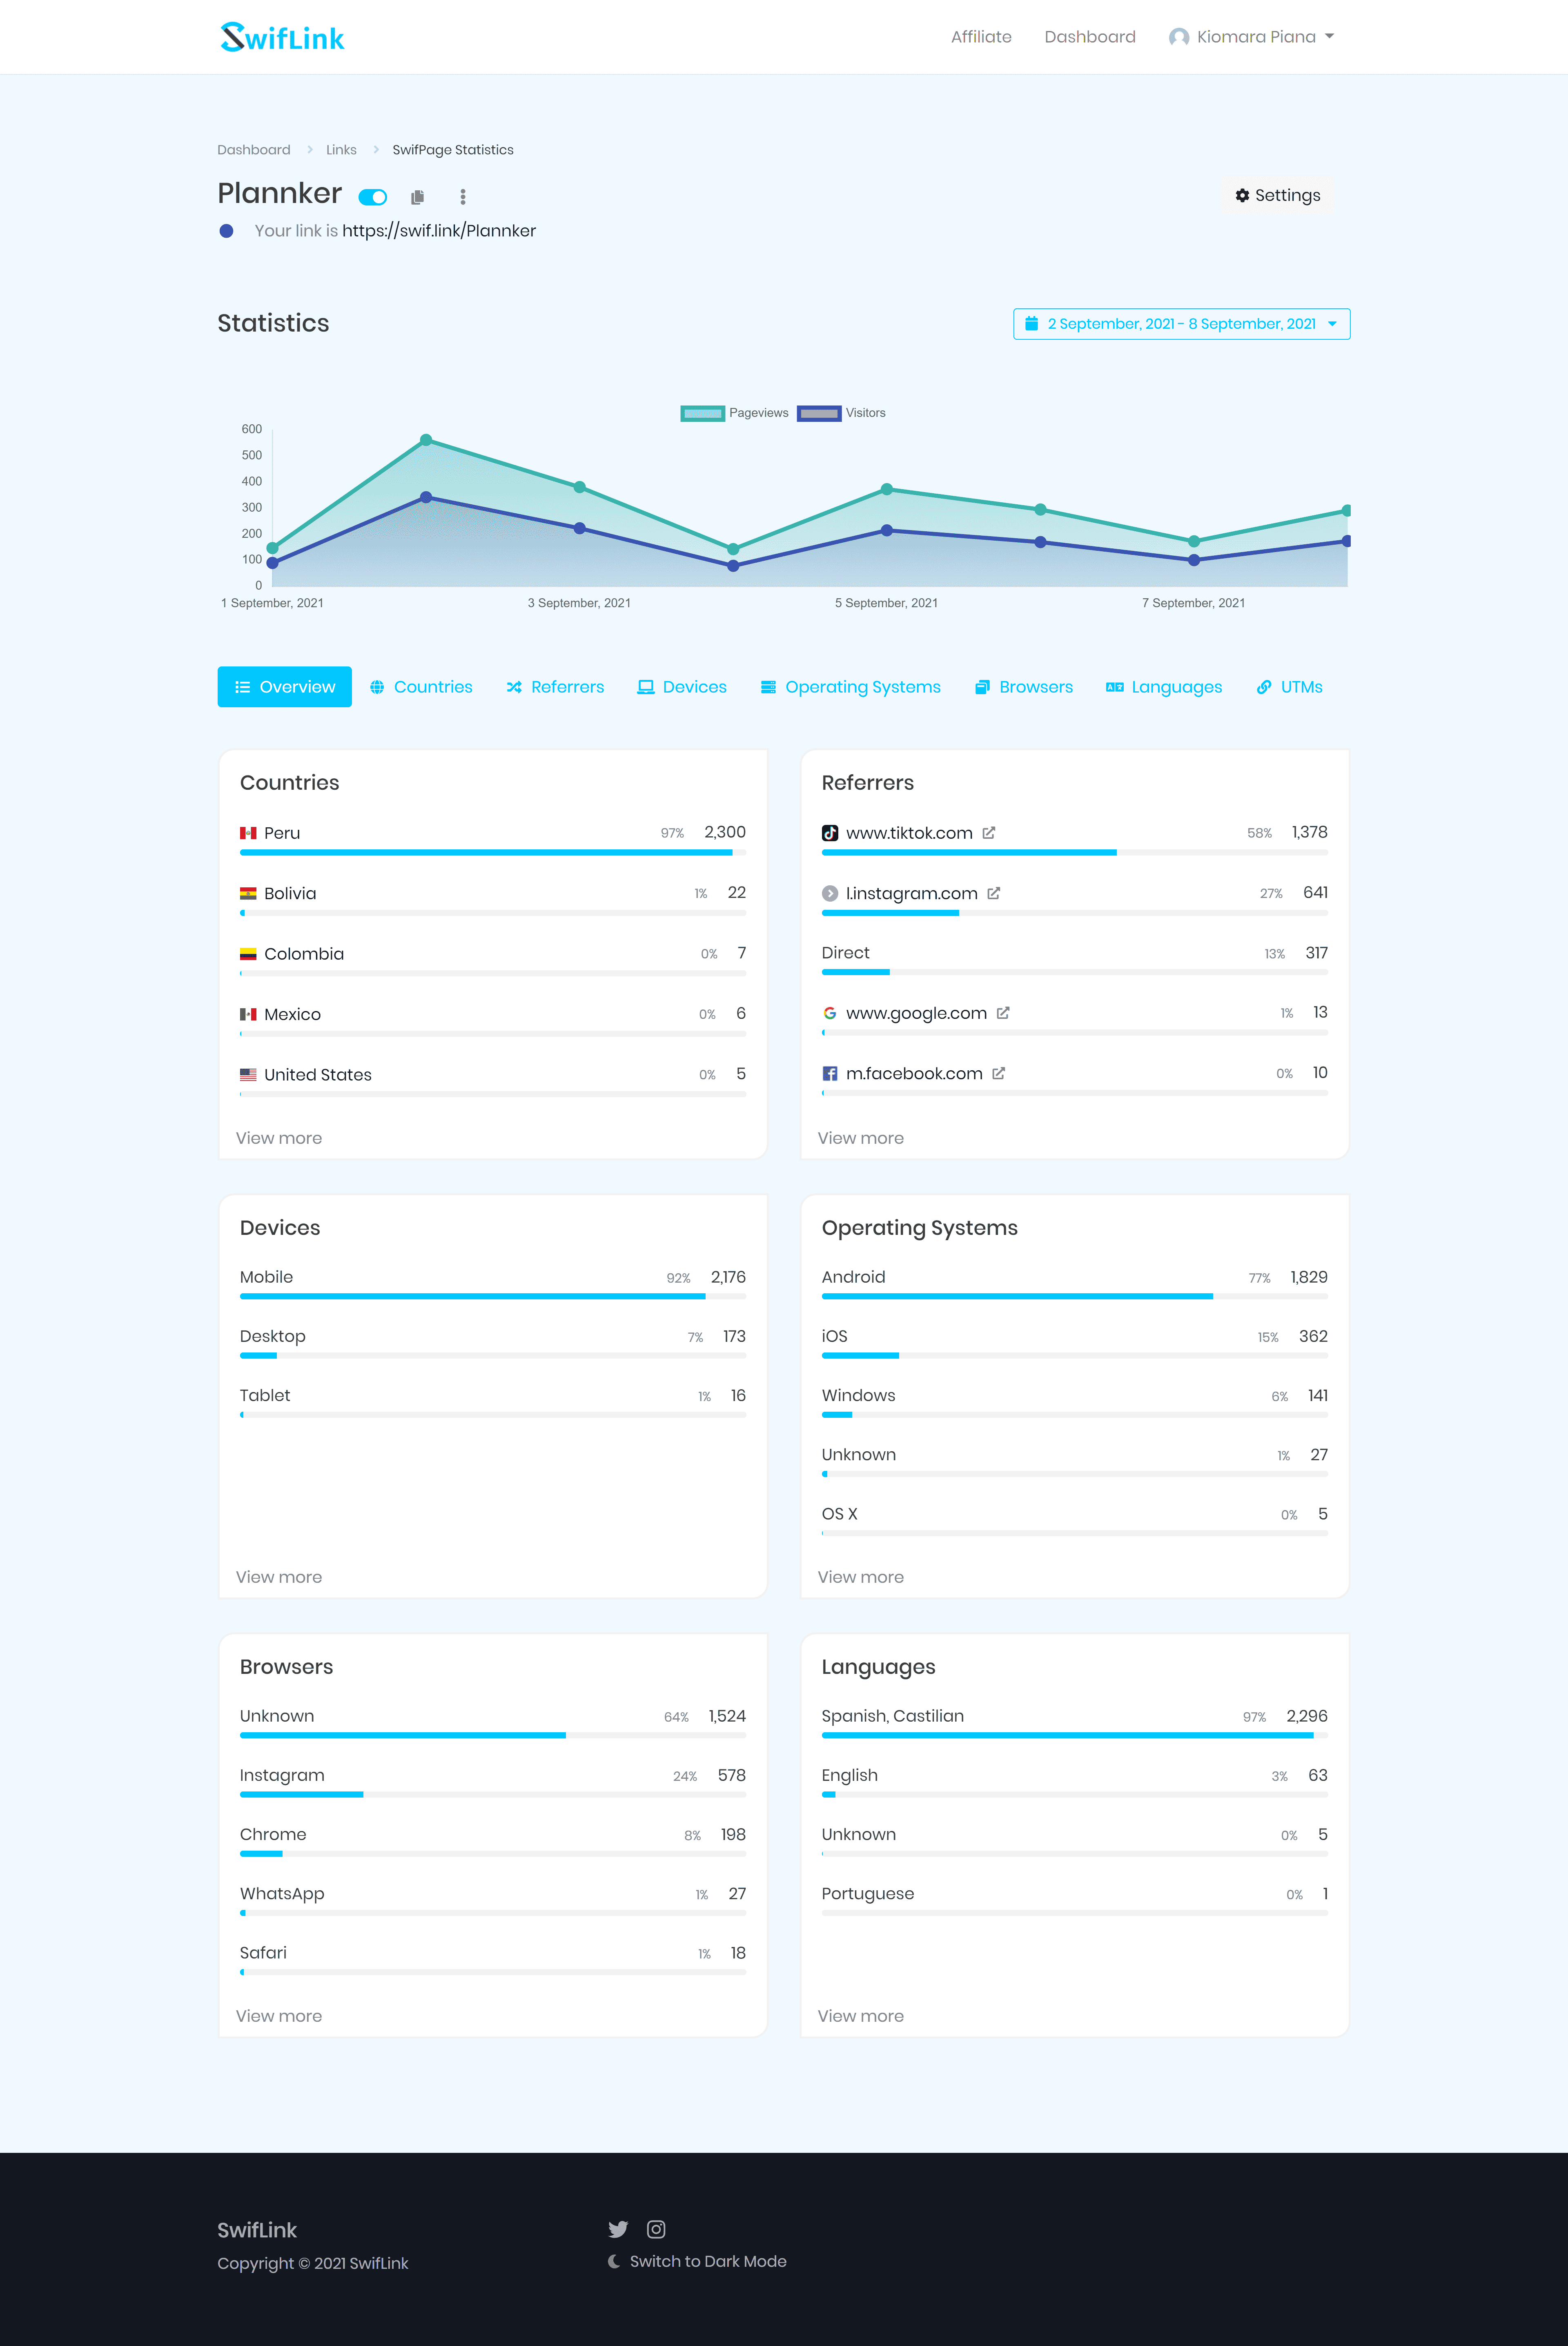Click www.tiktok.com referrer text
This screenshot has width=1568, height=2346.
click(x=909, y=833)
